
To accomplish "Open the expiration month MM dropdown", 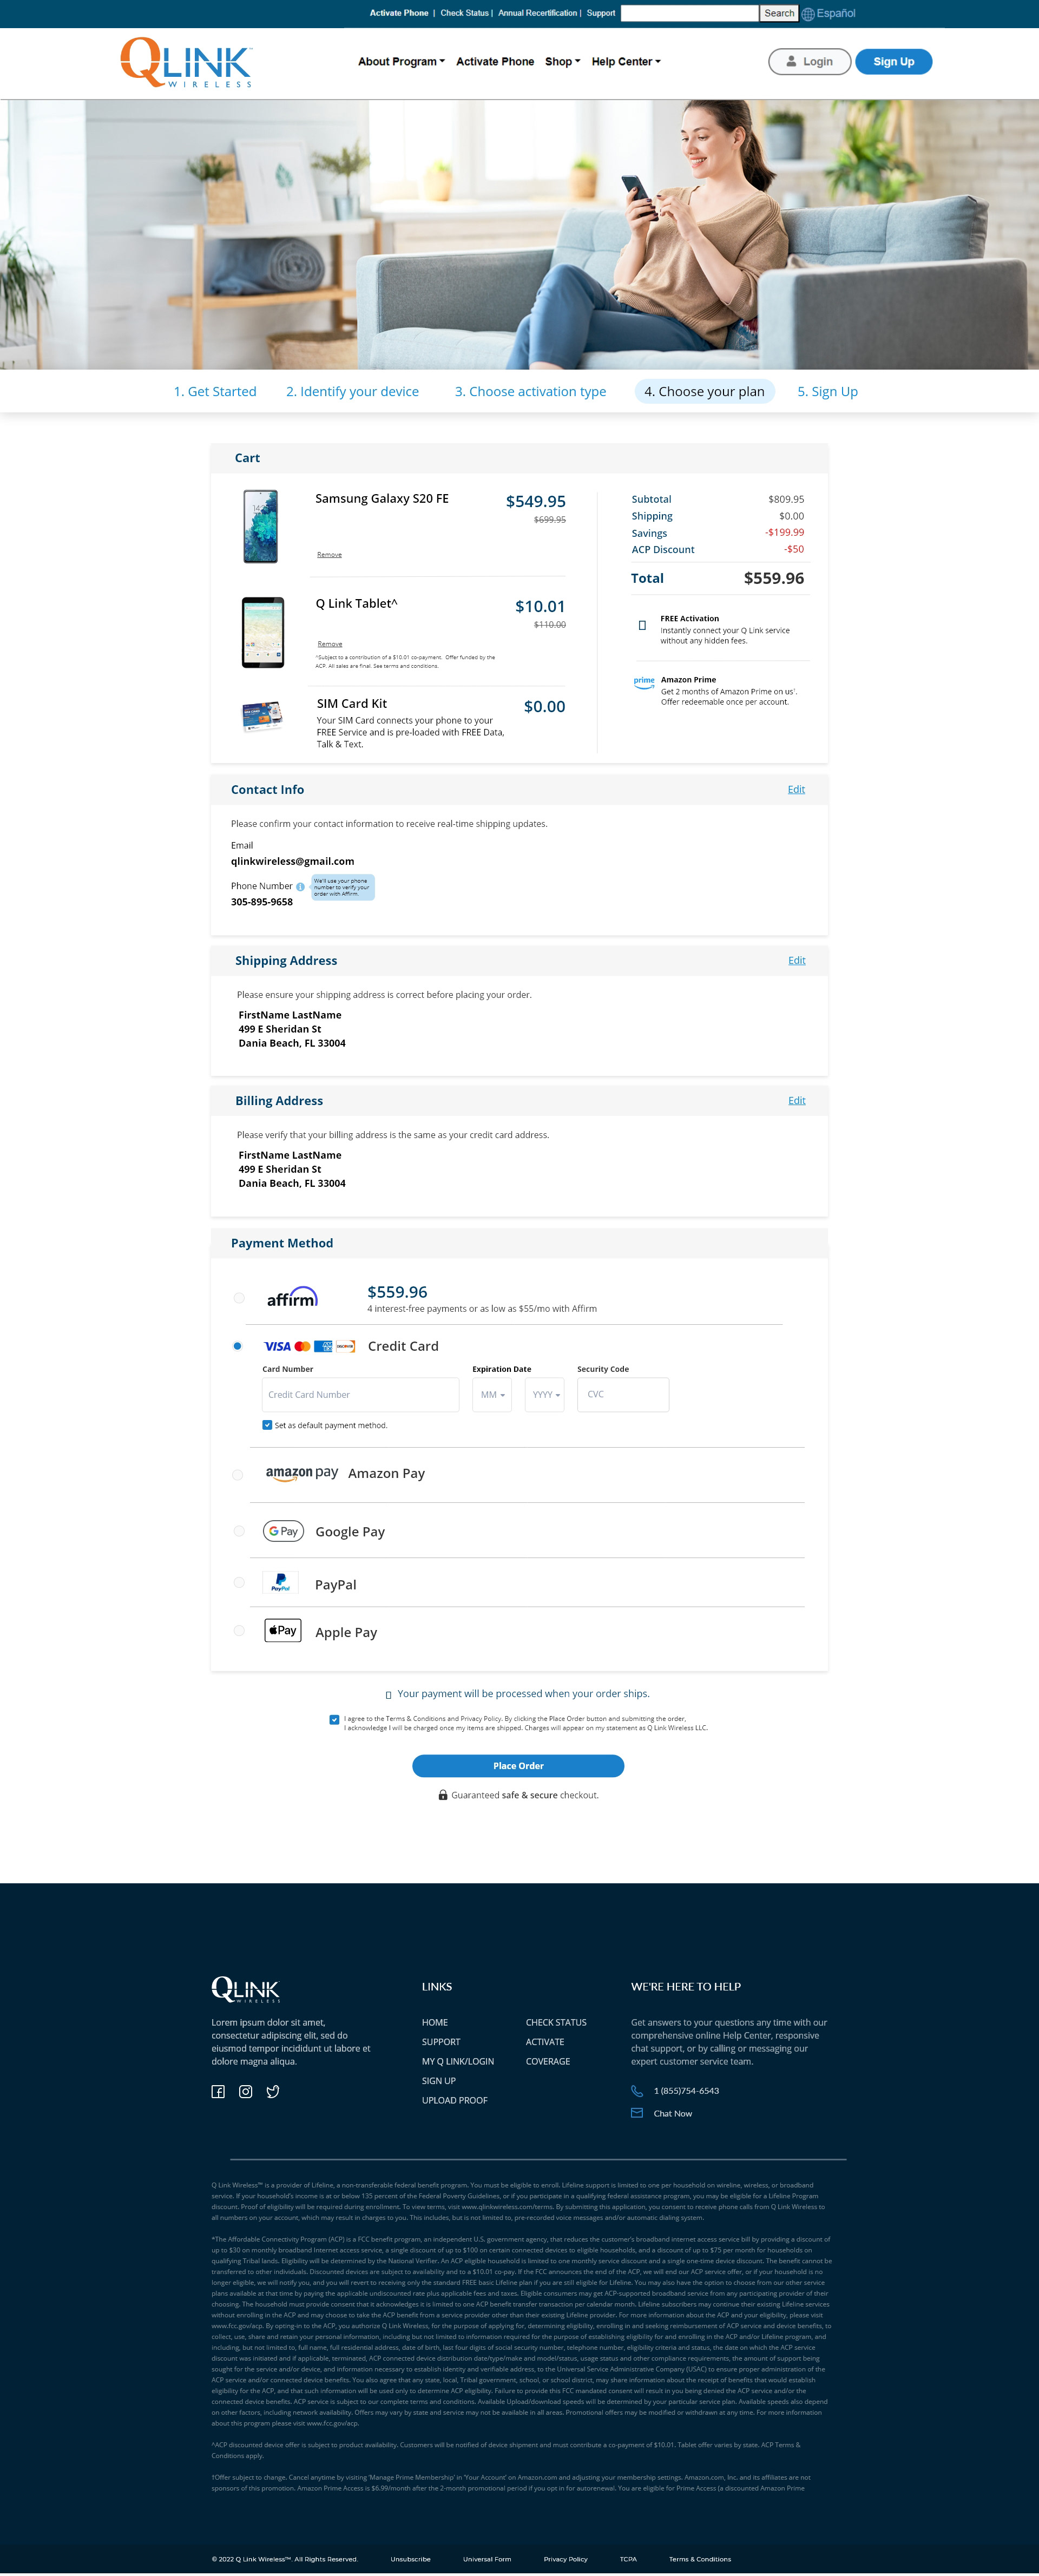I will [492, 1394].
